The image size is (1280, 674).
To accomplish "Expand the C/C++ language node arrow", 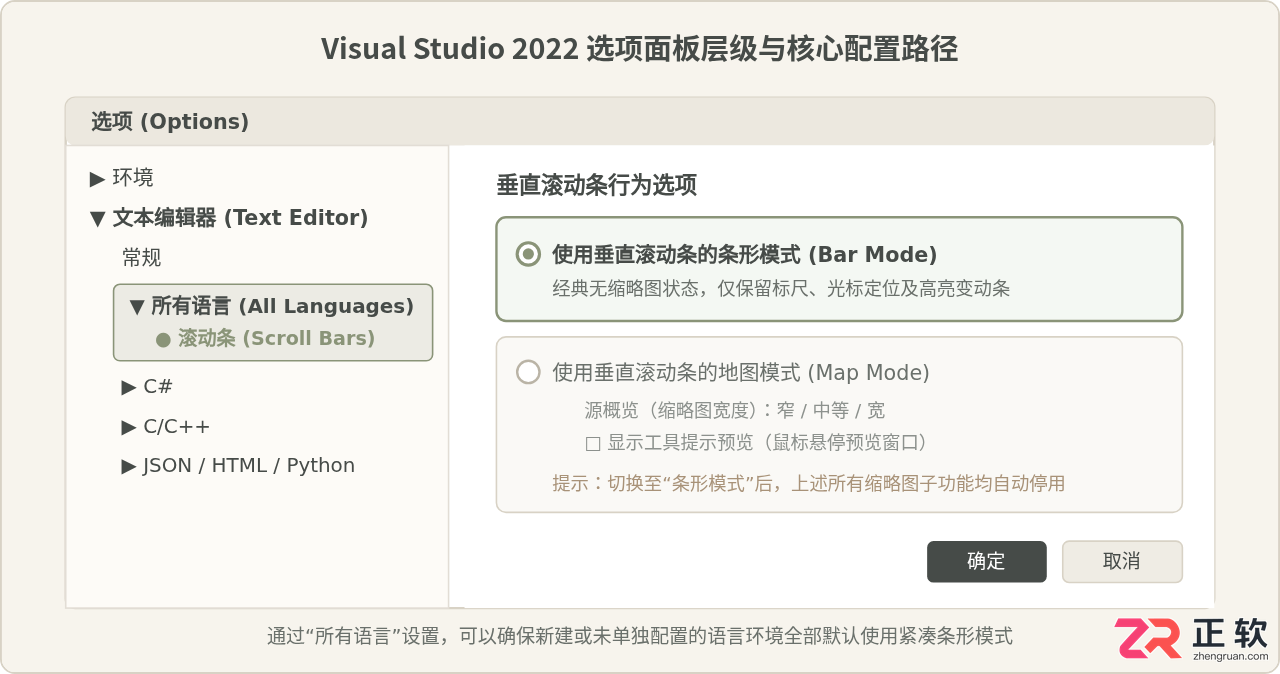I will [129, 427].
